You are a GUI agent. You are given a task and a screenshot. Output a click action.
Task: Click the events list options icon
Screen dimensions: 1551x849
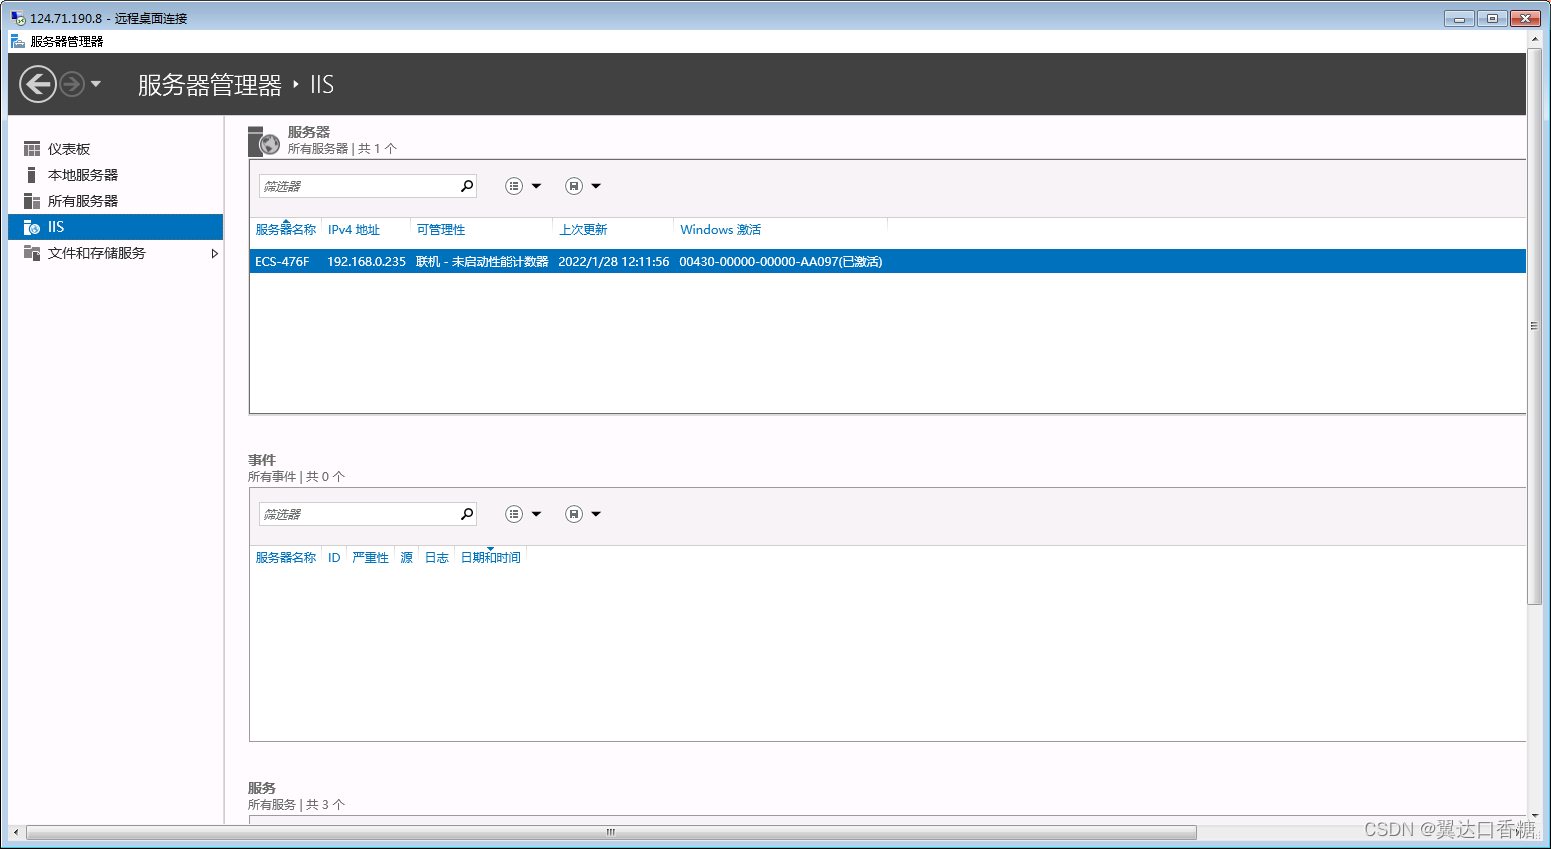514,514
